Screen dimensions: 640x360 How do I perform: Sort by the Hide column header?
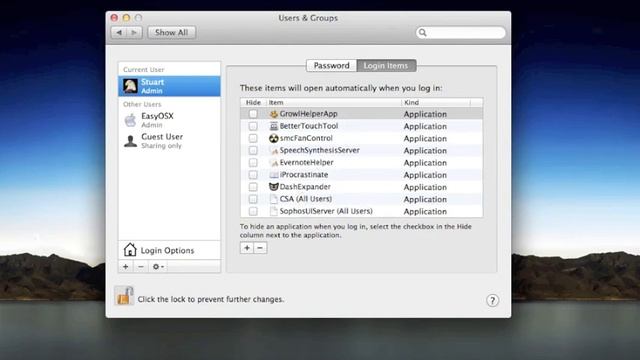coord(253,102)
